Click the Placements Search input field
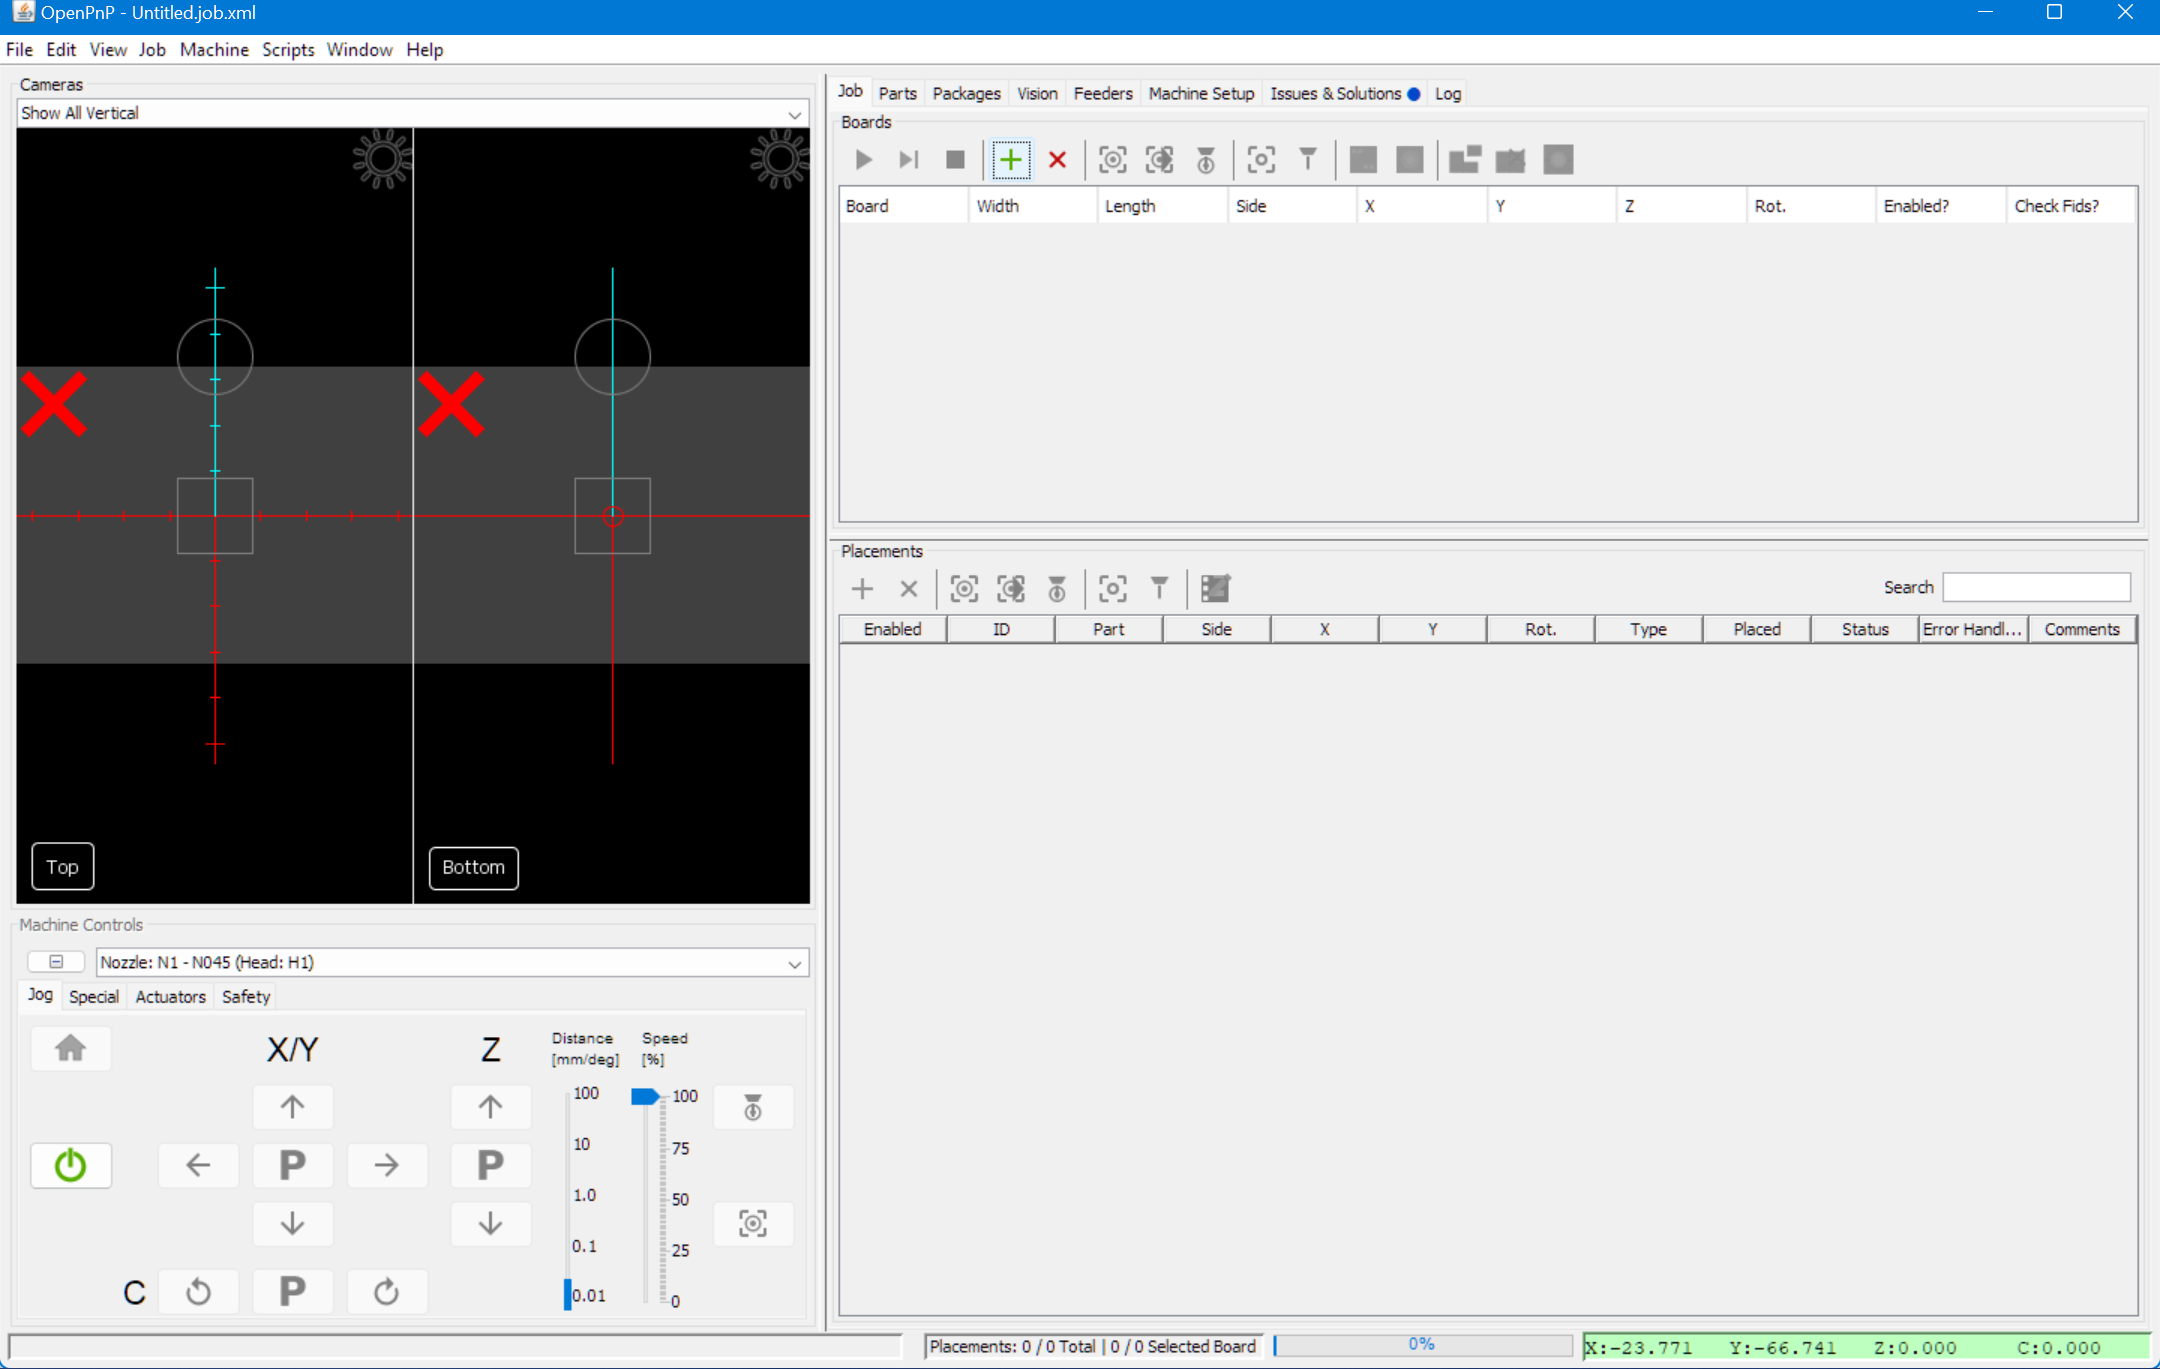The image size is (2160, 1369). (x=2036, y=588)
